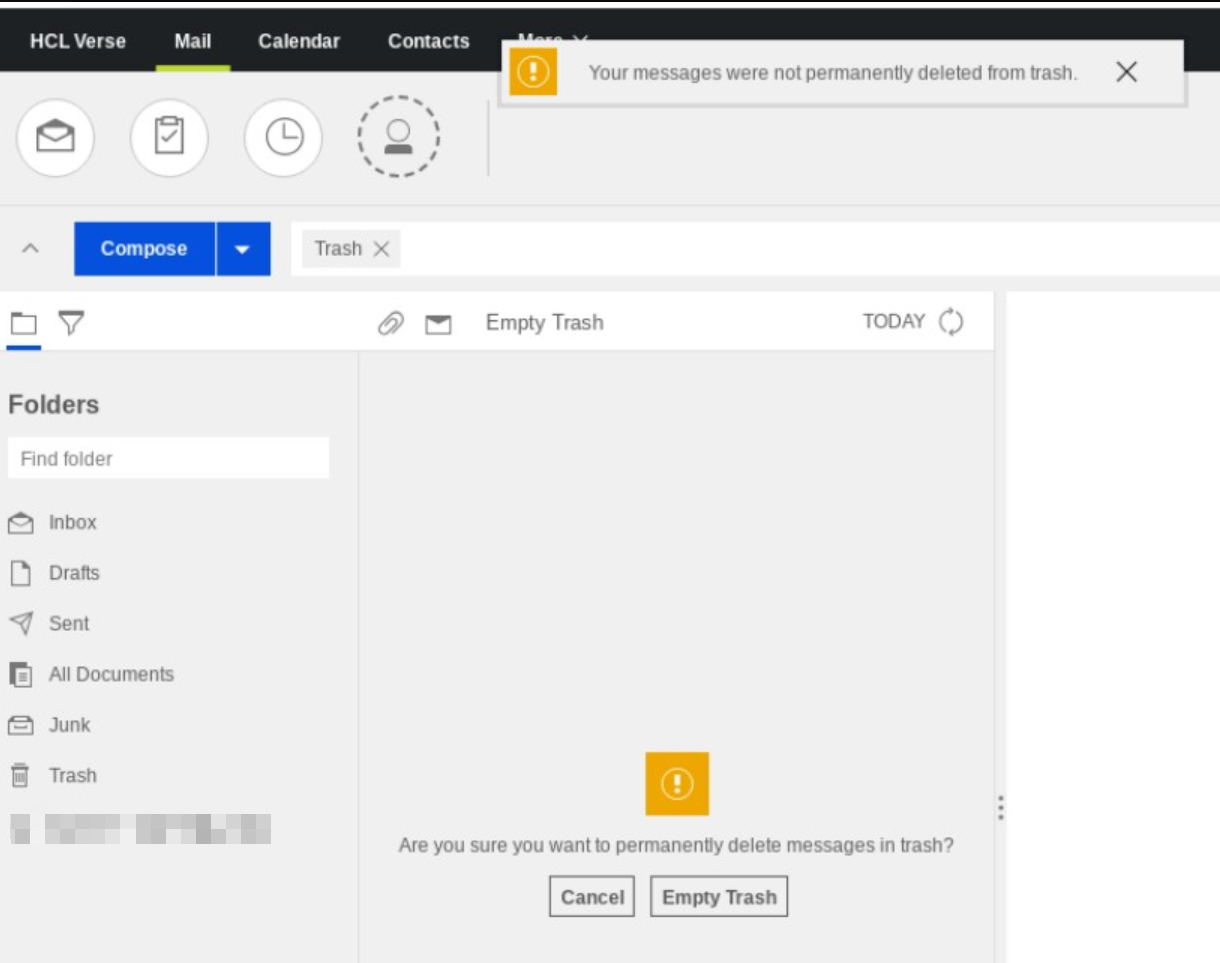Open the Junk folder
Image resolution: width=1220 pixels, height=963 pixels.
pyautogui.click(x=69, y=725)
